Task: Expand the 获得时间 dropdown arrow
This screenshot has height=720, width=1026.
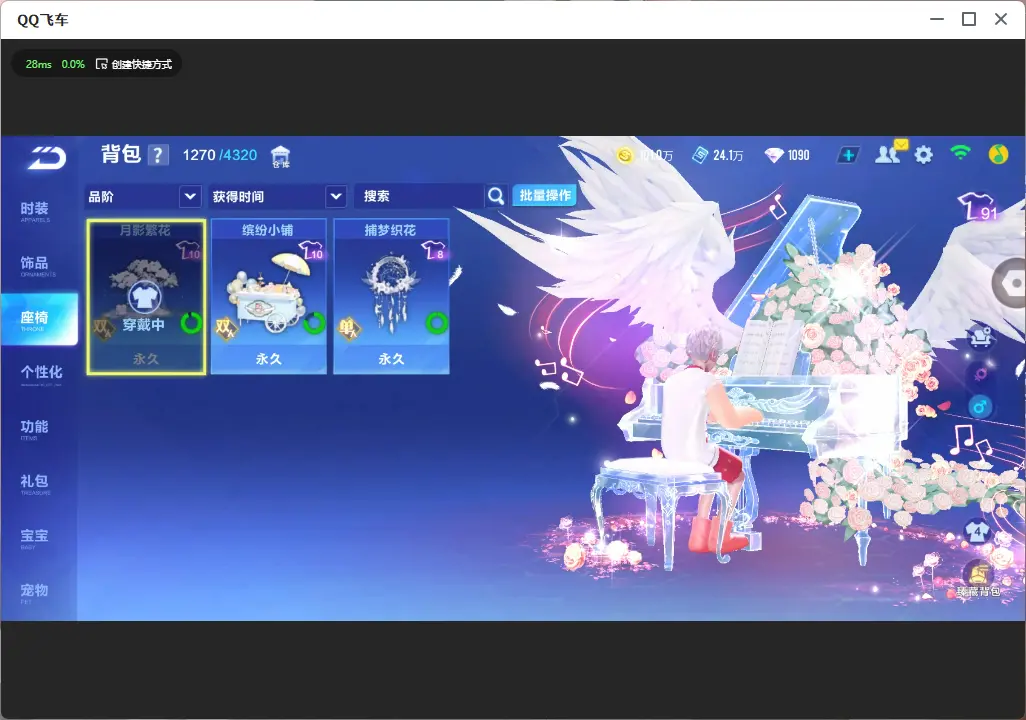Action: [x=336, y=196]
